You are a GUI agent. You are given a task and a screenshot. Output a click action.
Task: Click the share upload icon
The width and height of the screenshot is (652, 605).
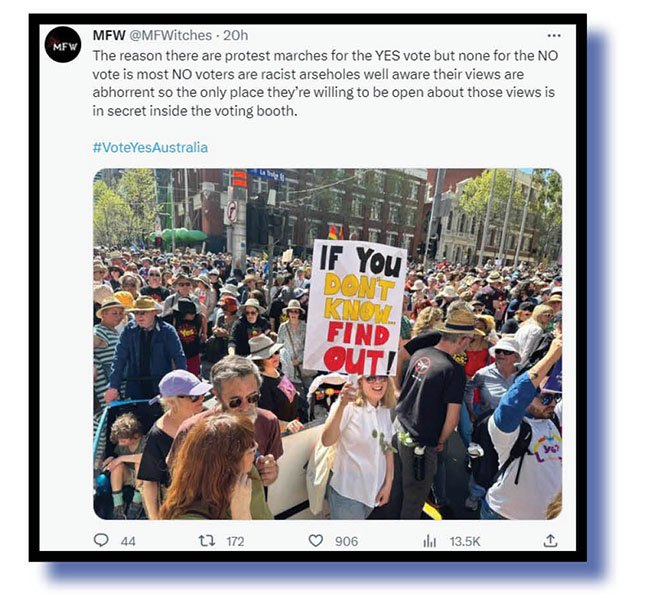pyautogui.click(x=550, y=541)
